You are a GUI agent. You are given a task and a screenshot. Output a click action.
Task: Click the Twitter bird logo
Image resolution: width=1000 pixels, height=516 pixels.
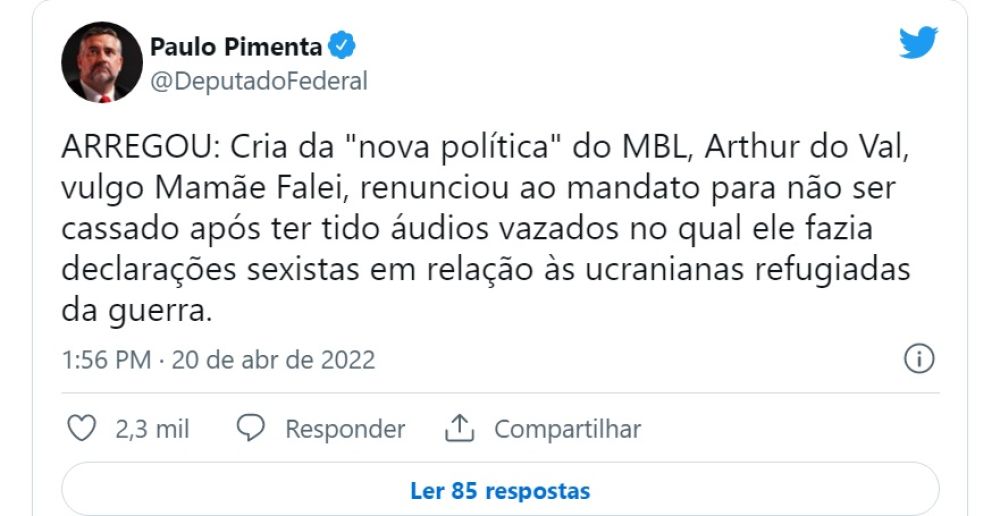tap(918, 42)
